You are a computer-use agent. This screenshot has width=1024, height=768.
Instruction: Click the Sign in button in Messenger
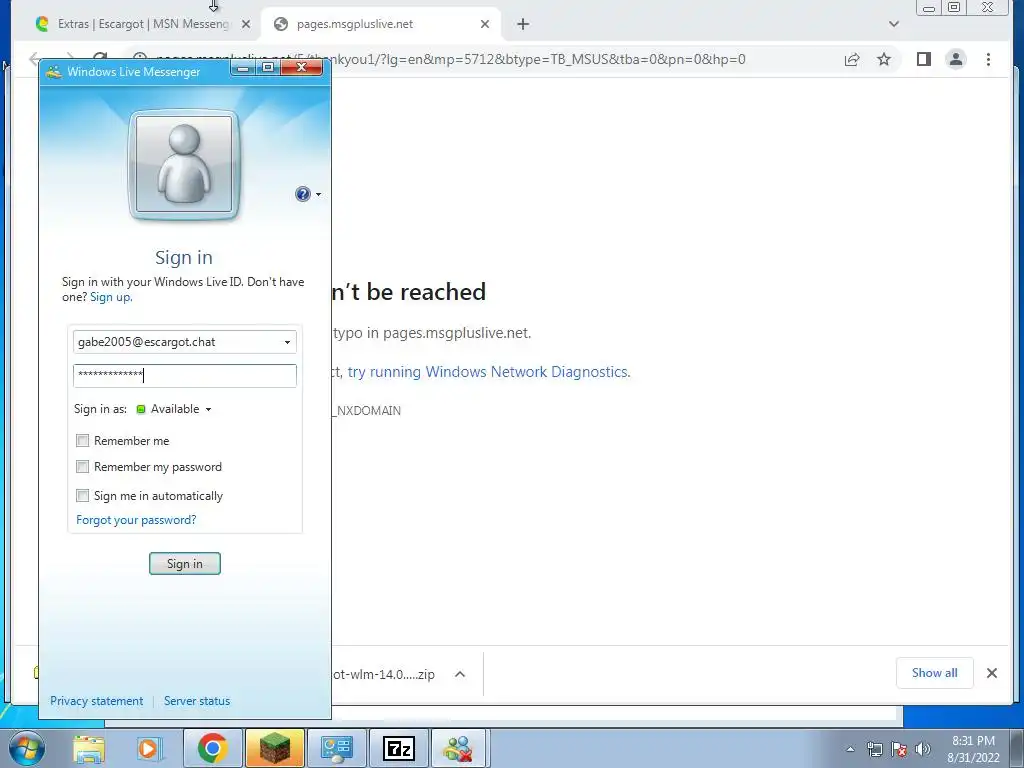pyautogui.click(x=185, y=564)
